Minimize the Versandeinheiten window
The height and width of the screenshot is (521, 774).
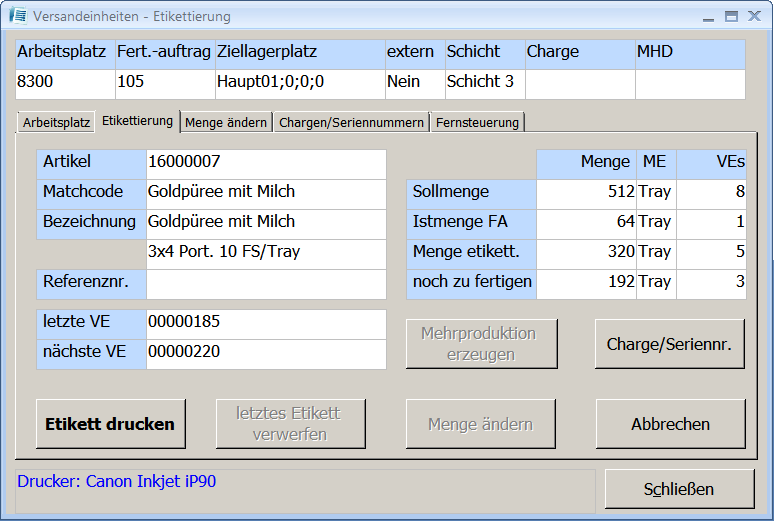(708, 16)
